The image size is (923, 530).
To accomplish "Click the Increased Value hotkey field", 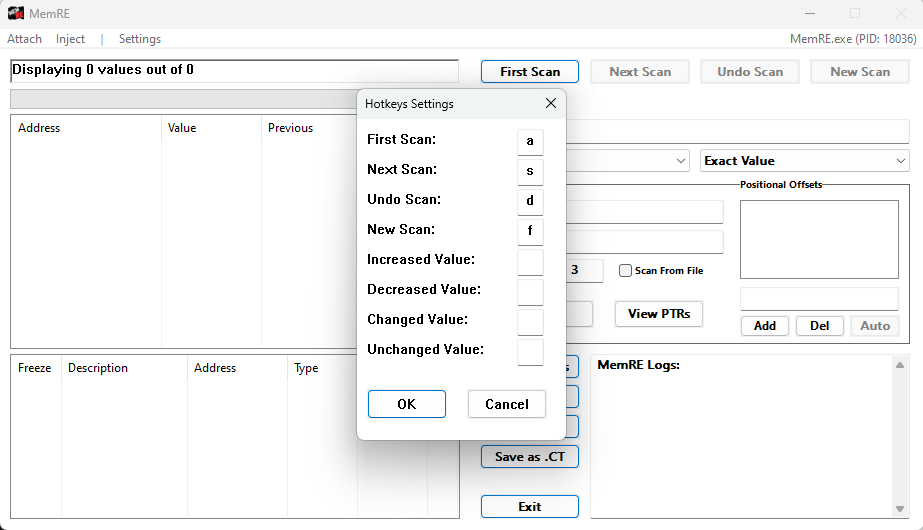I will pyautogui.click(x=530, y=262).
